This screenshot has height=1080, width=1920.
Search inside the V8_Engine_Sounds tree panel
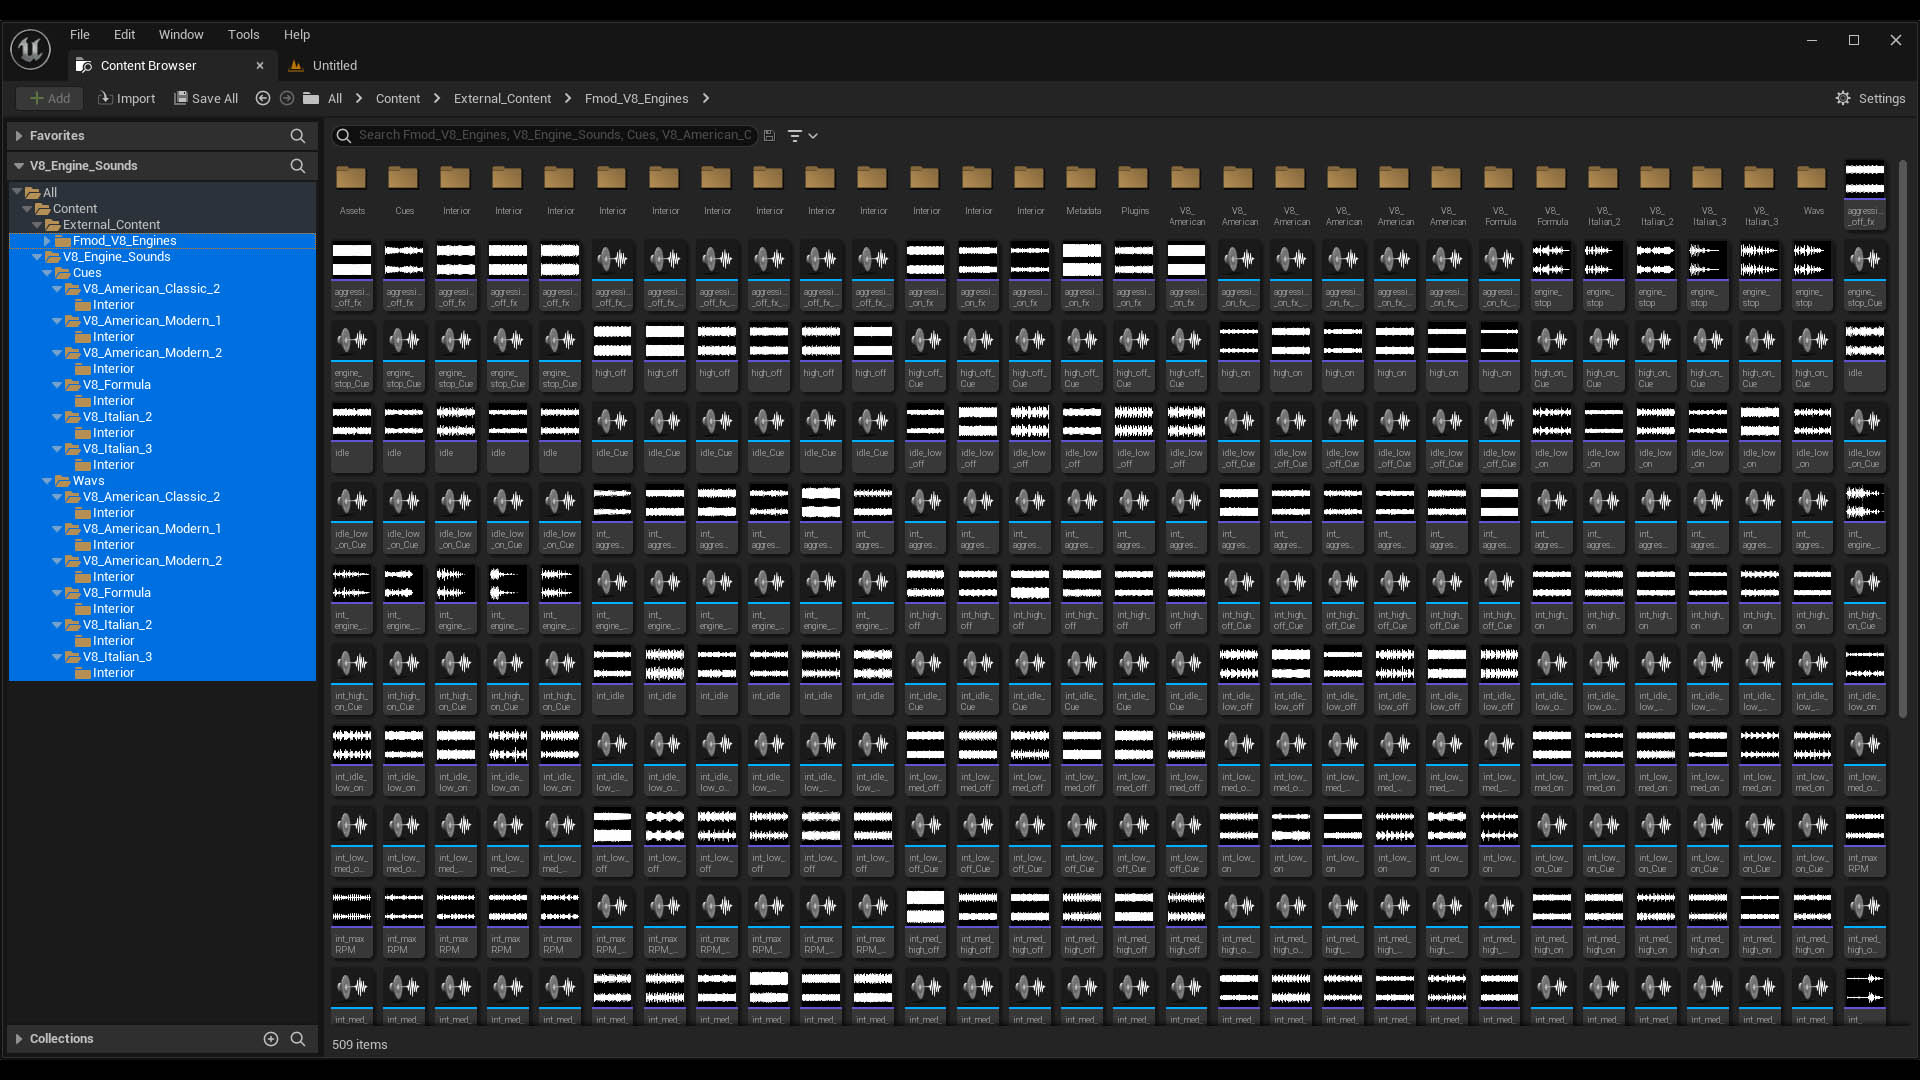[x=297, y=166]
